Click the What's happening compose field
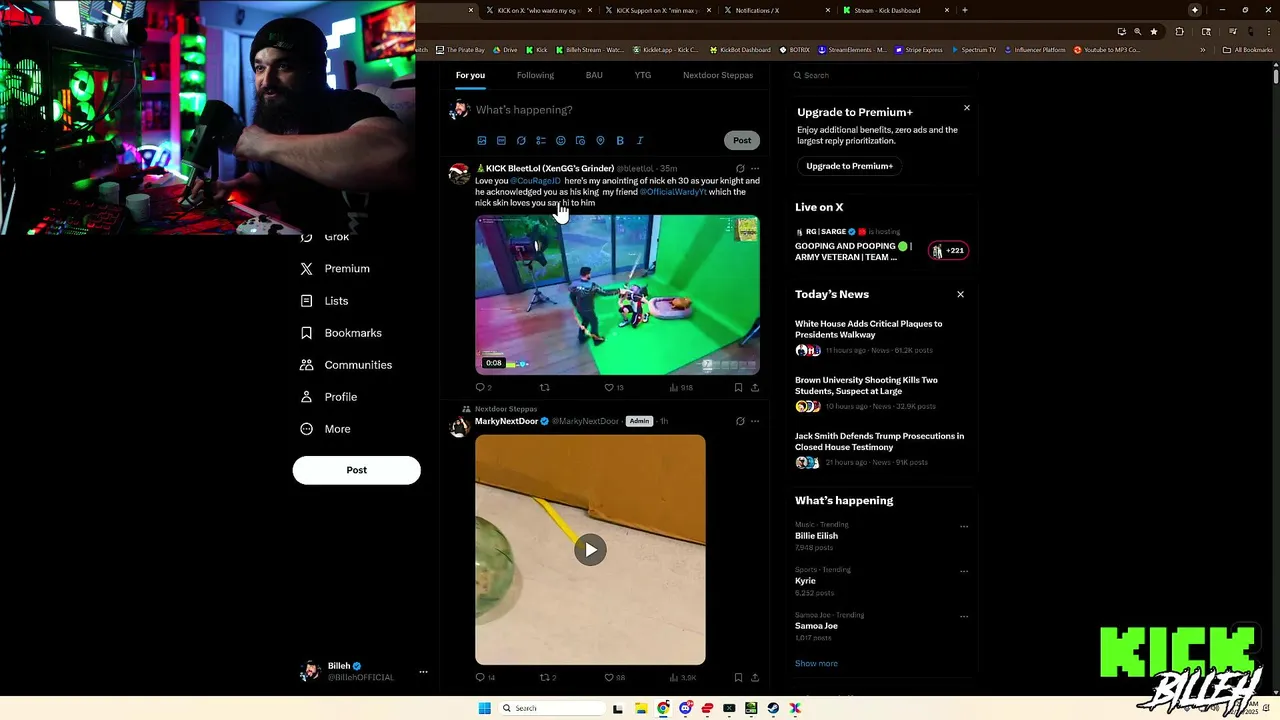The width and height of the screenshot is (1280, 720). pos(616,110)
